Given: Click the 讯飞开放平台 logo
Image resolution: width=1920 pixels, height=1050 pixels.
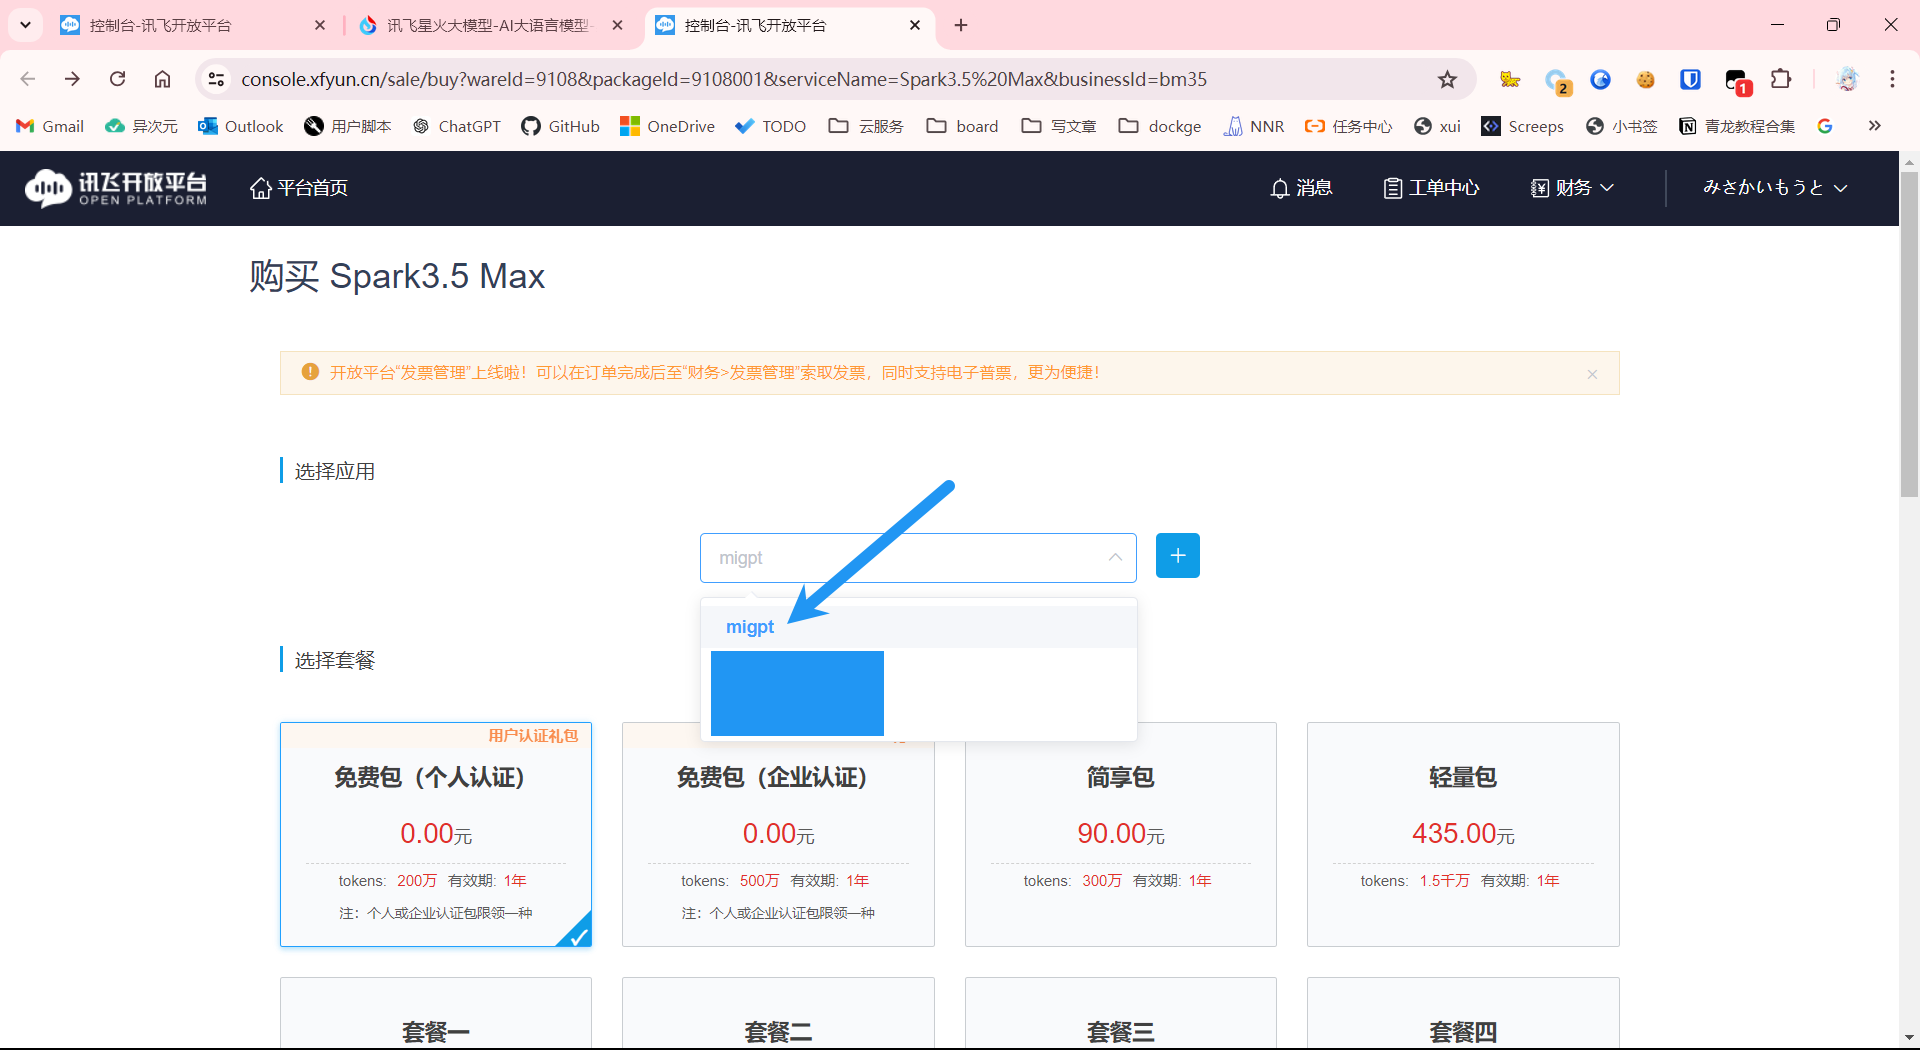Looking at the screenshot, I should (x=116, y=188).
